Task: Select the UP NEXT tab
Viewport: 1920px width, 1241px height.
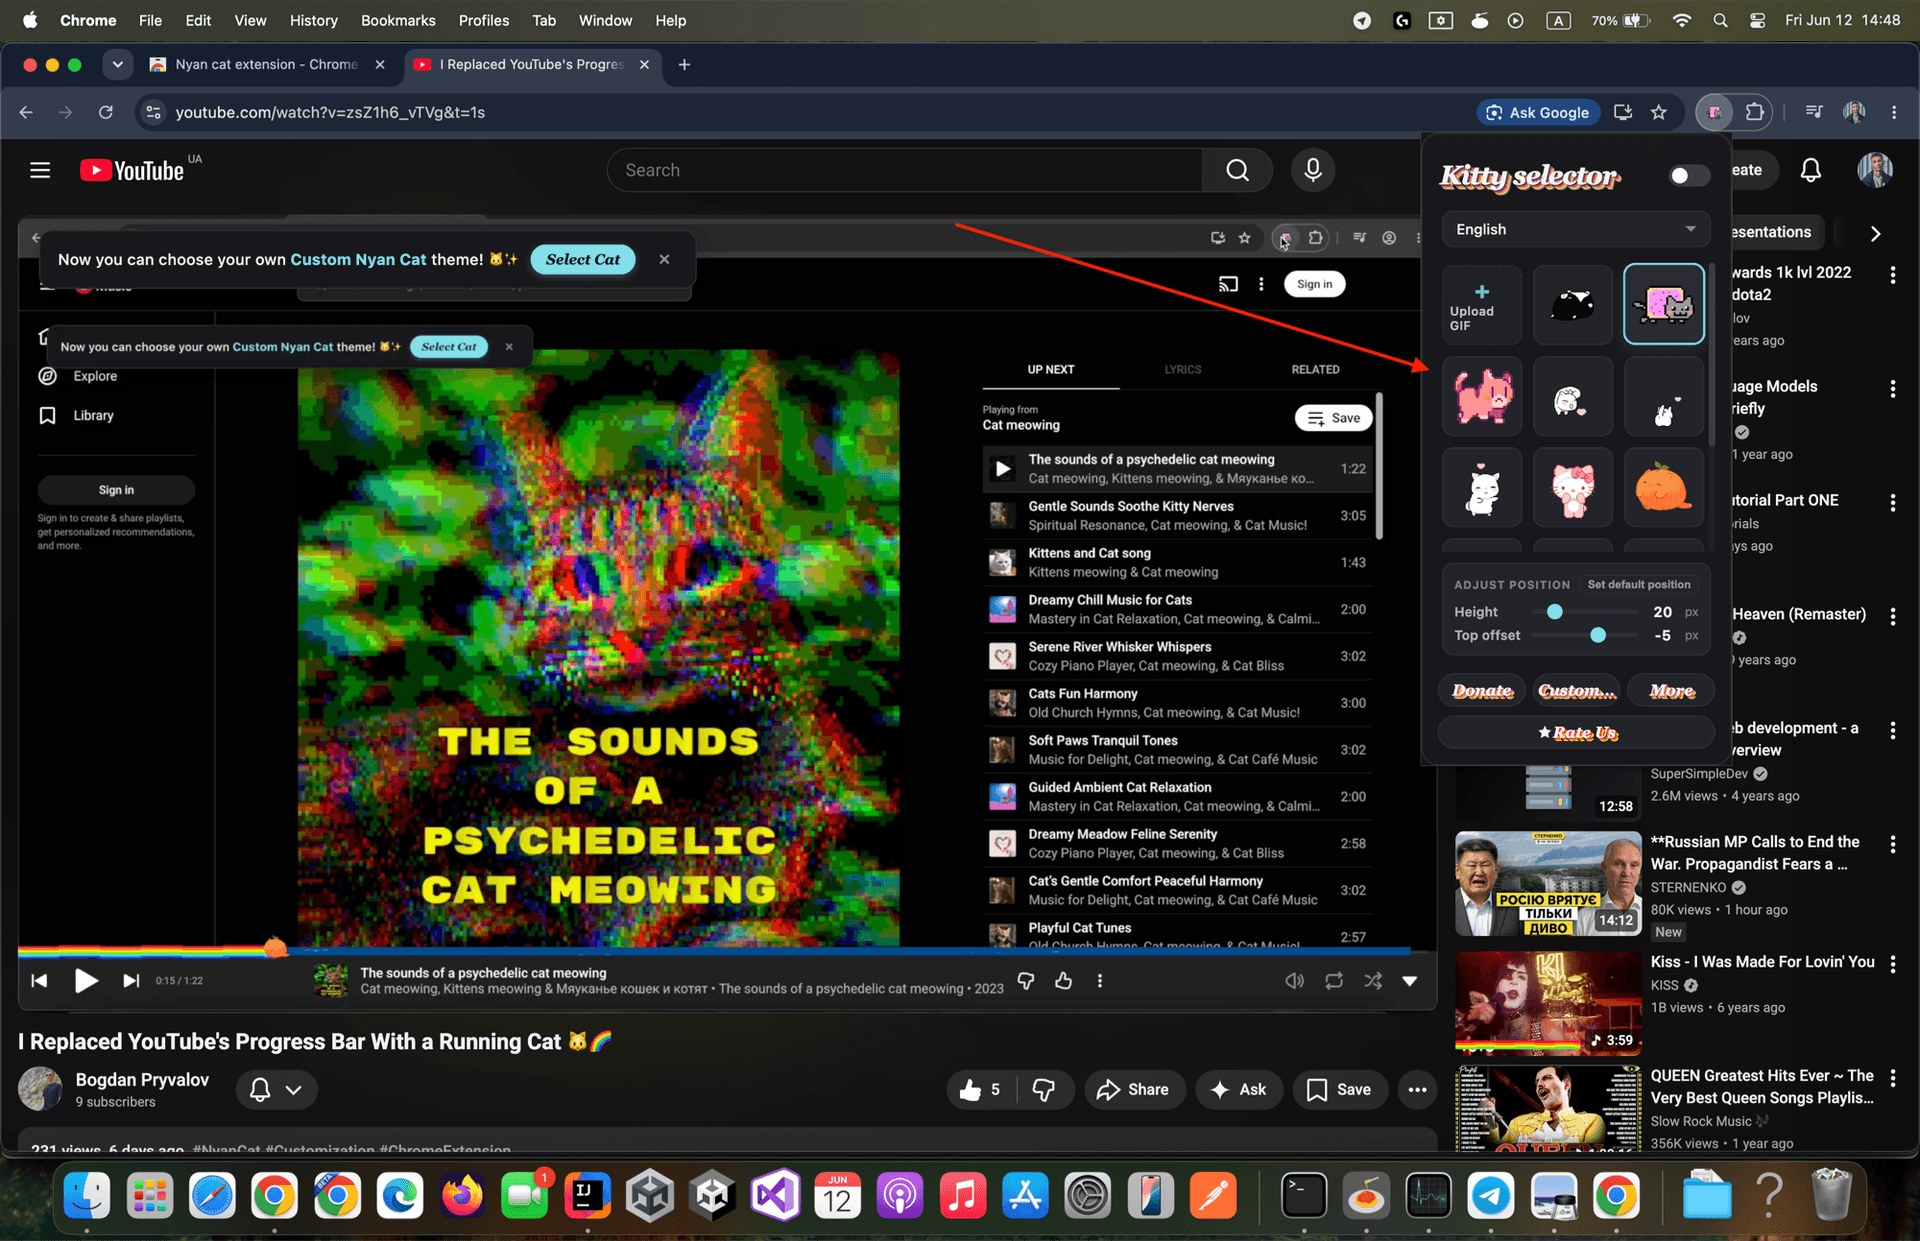Action: (x=1051, y=370)
